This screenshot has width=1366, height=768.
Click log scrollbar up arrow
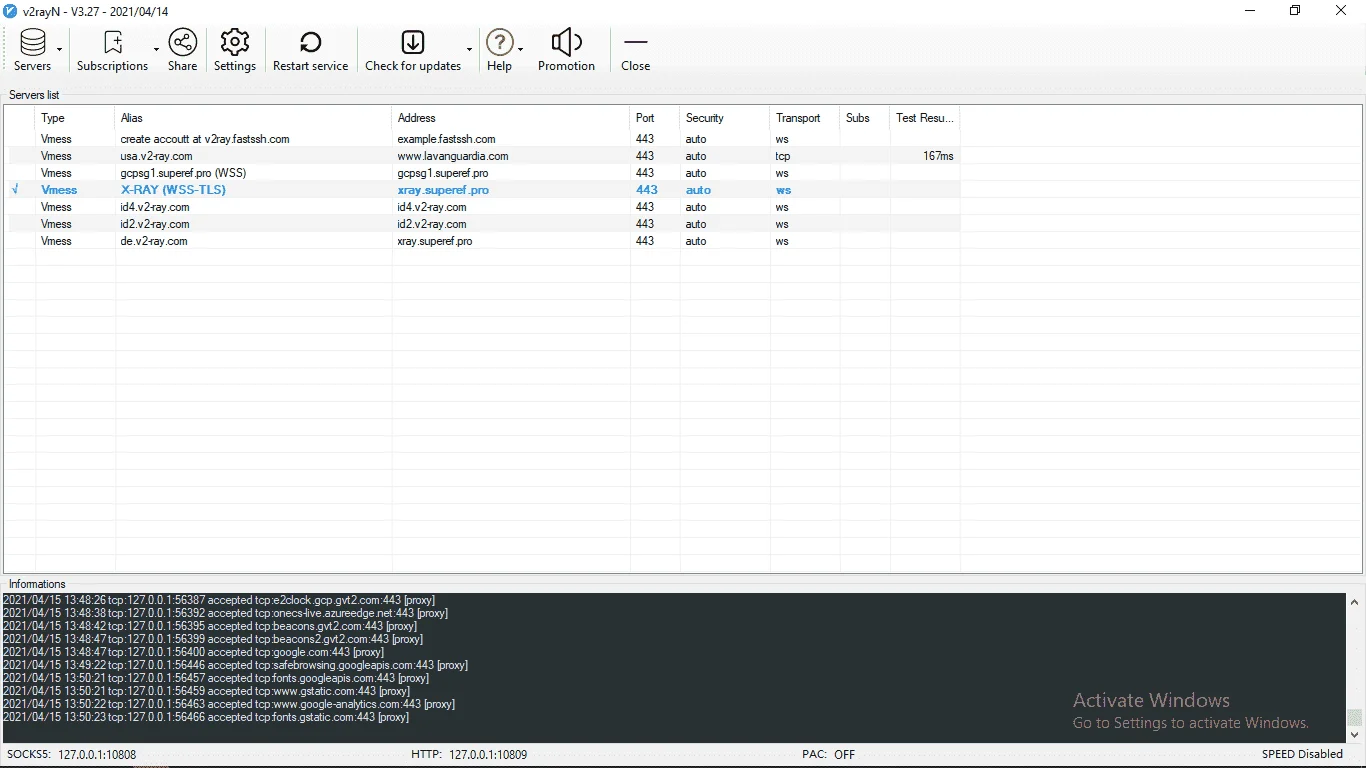[1355, 602]
